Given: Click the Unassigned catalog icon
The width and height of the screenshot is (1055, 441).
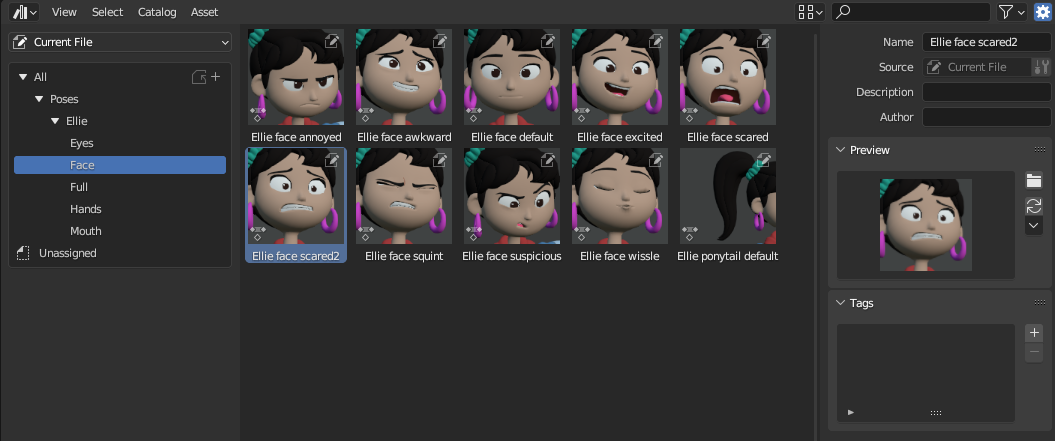Looking at the screenshot, I should 23,253.
